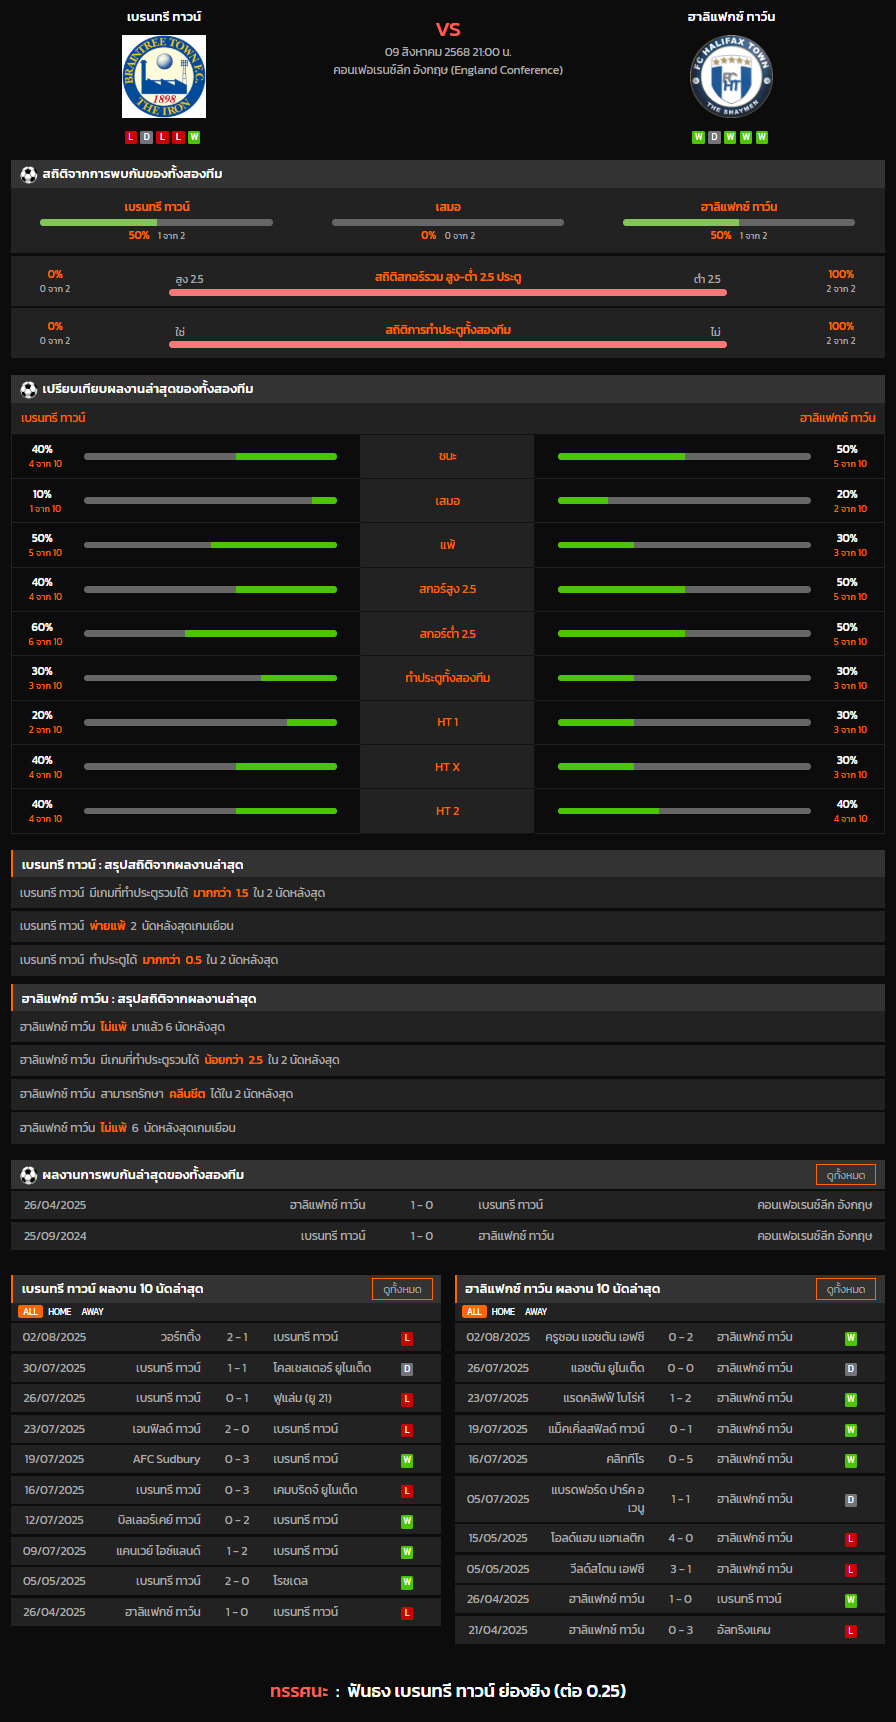Click D badge in Halifax's 05/07/2025 แบรดฟอร์ด row
896x1722 pixels.
pyautogui.click(x=851, y=1500)
